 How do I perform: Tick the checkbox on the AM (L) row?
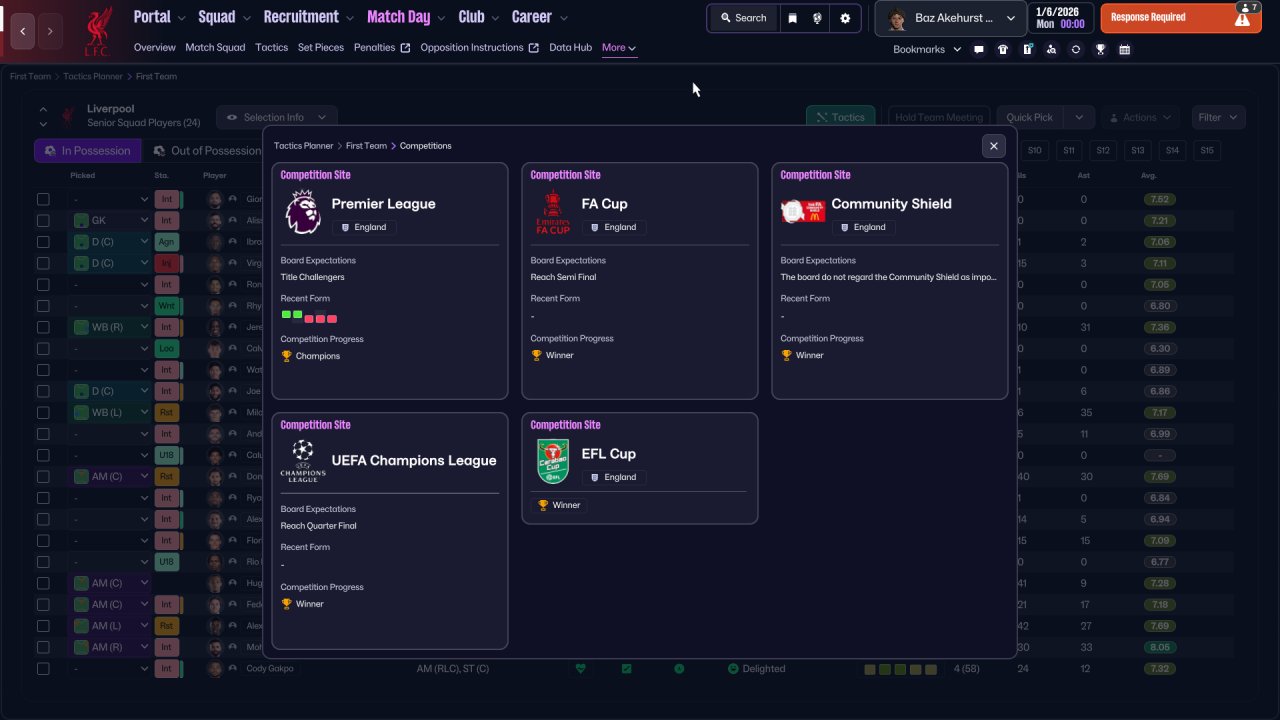[43, 626]
